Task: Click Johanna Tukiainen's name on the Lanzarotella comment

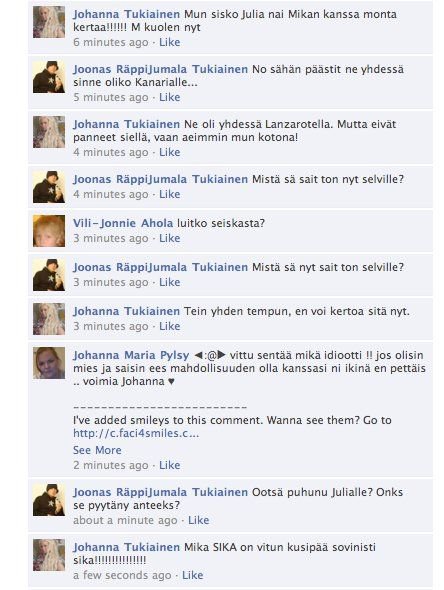Action: tap(126, 124)
